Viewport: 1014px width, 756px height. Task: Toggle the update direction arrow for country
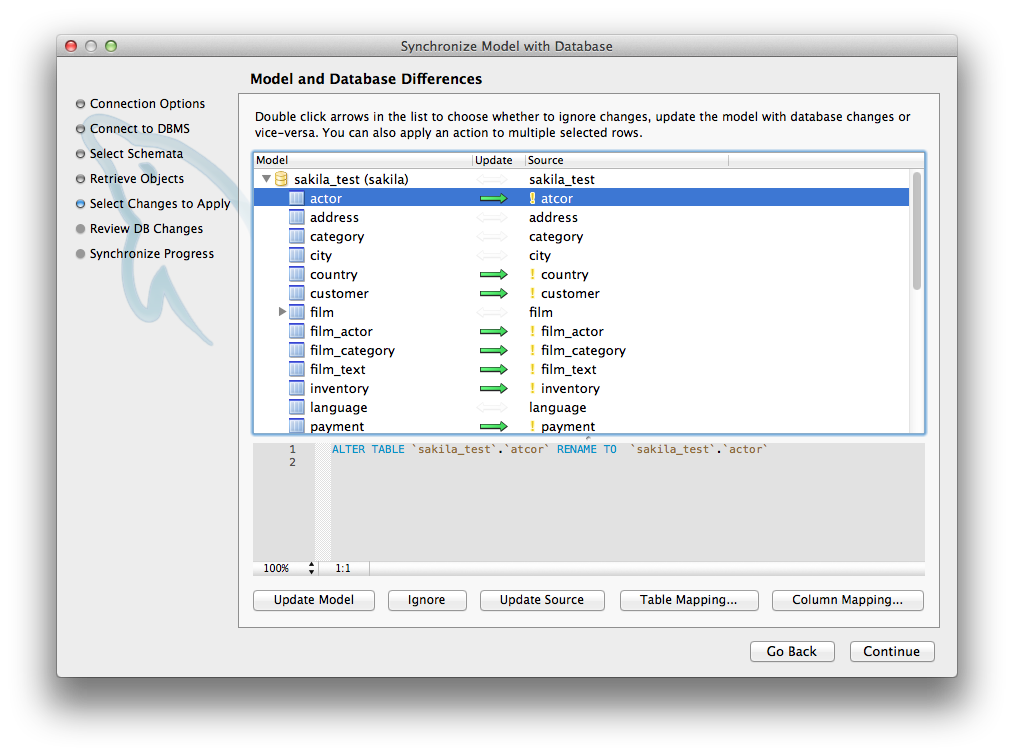click(x=494, y=274)
